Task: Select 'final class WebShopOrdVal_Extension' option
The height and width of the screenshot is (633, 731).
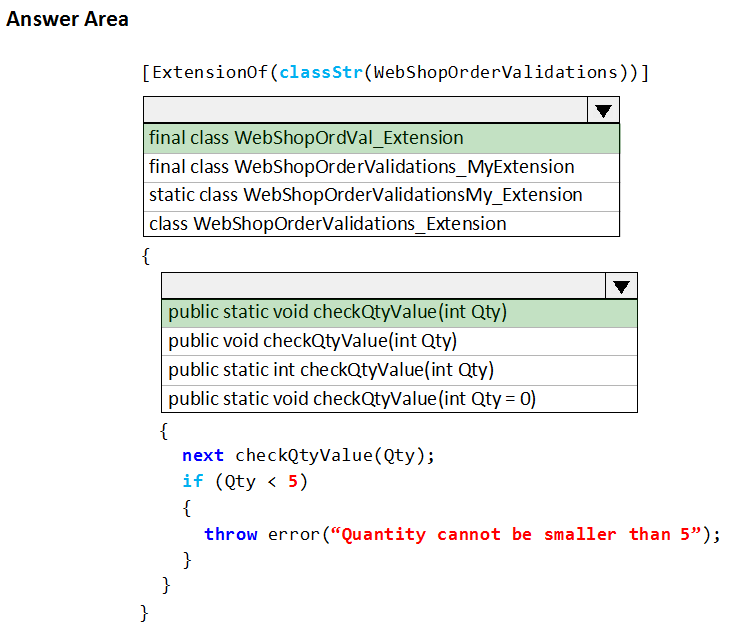Action: [x=381, y=138]
